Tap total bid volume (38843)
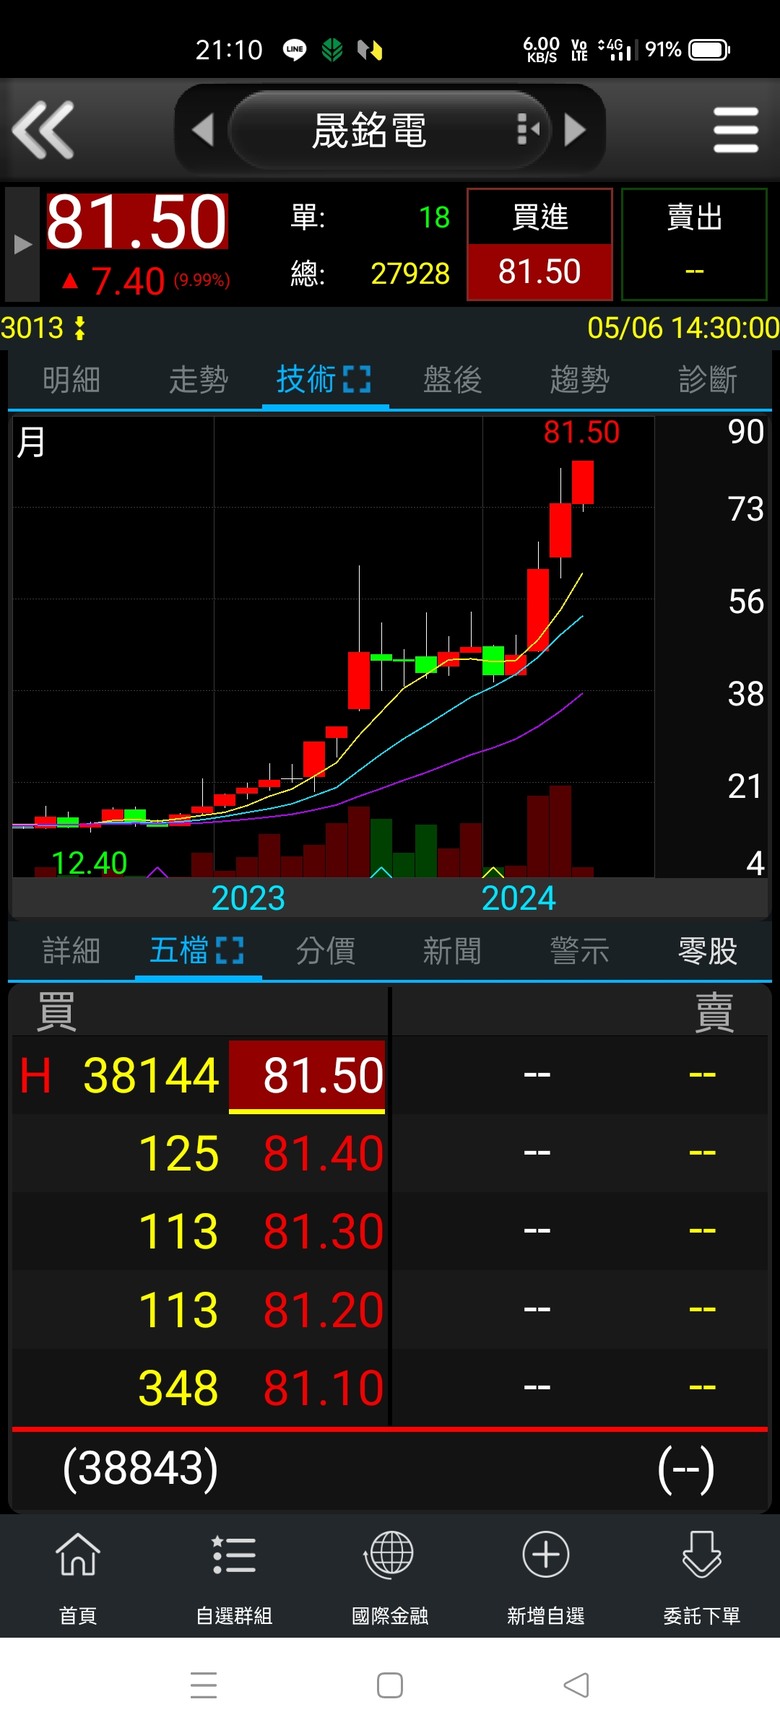 point(141,1468)
